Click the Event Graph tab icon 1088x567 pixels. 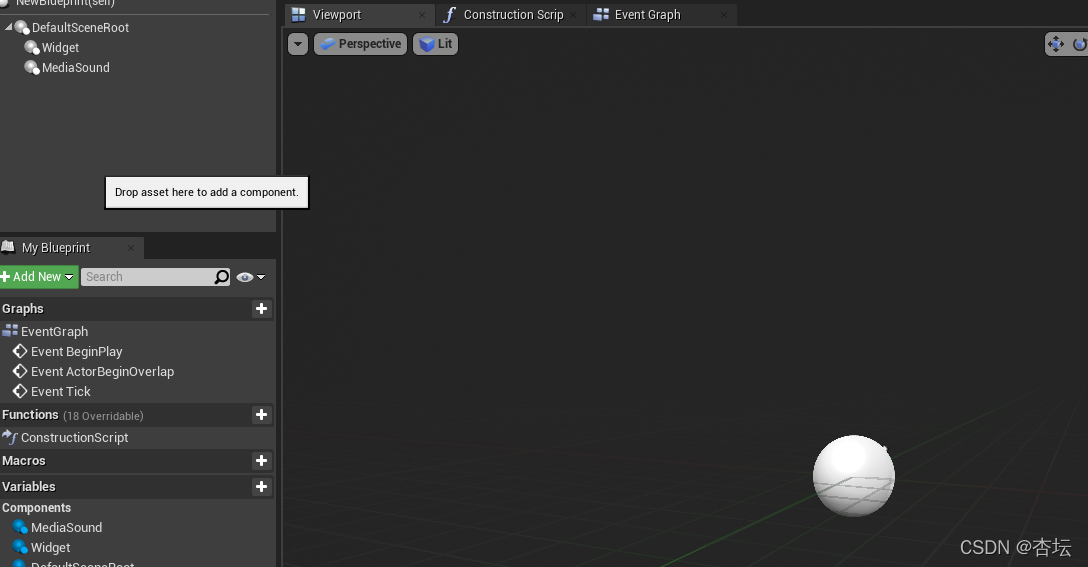point(601,15)
